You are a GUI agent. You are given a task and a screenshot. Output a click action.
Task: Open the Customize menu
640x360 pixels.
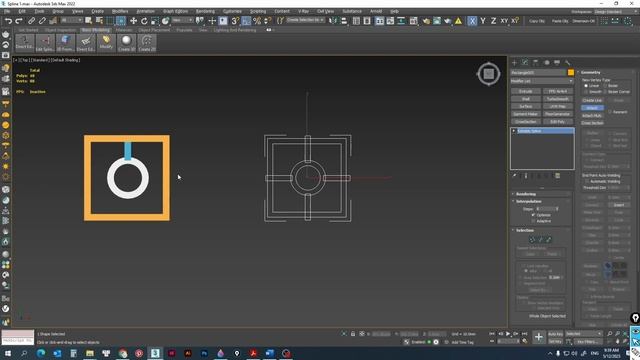[x=232, y=11]
